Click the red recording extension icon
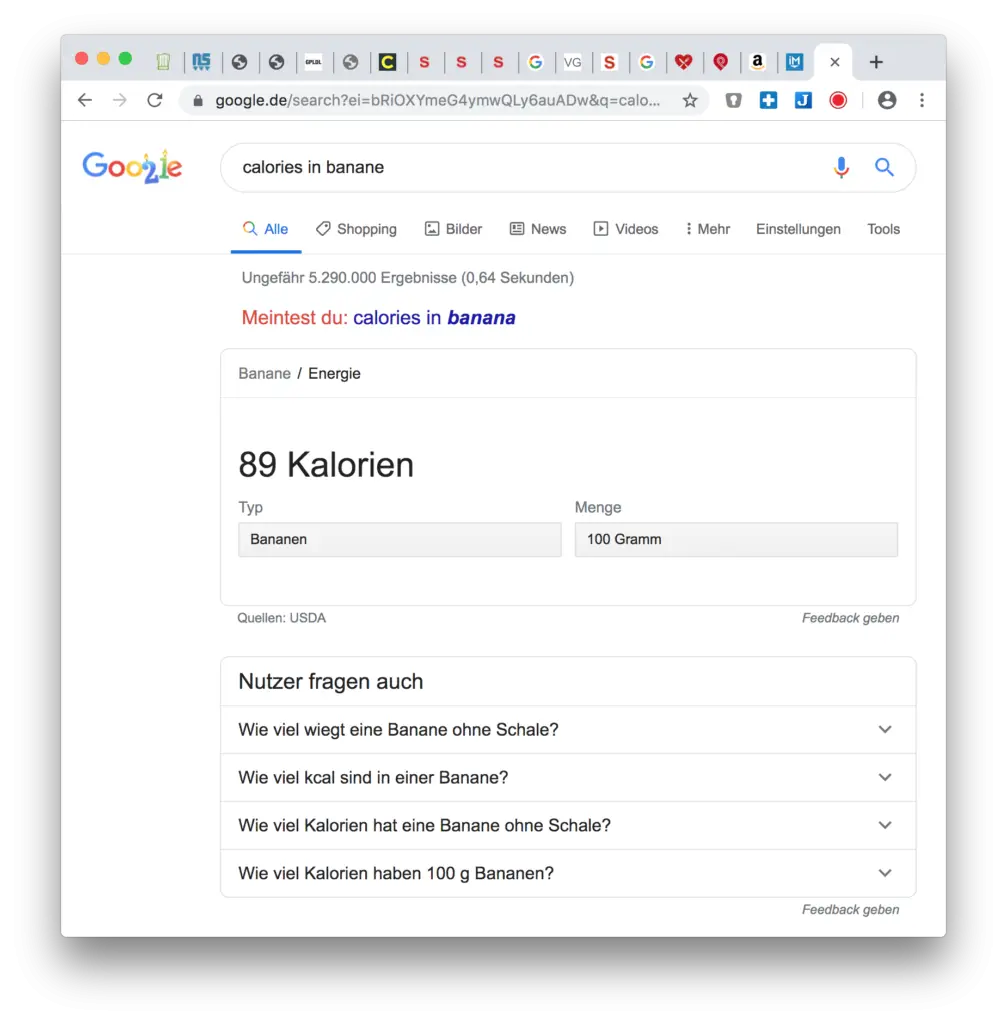1007x1024 pixels. click(838, 100)
